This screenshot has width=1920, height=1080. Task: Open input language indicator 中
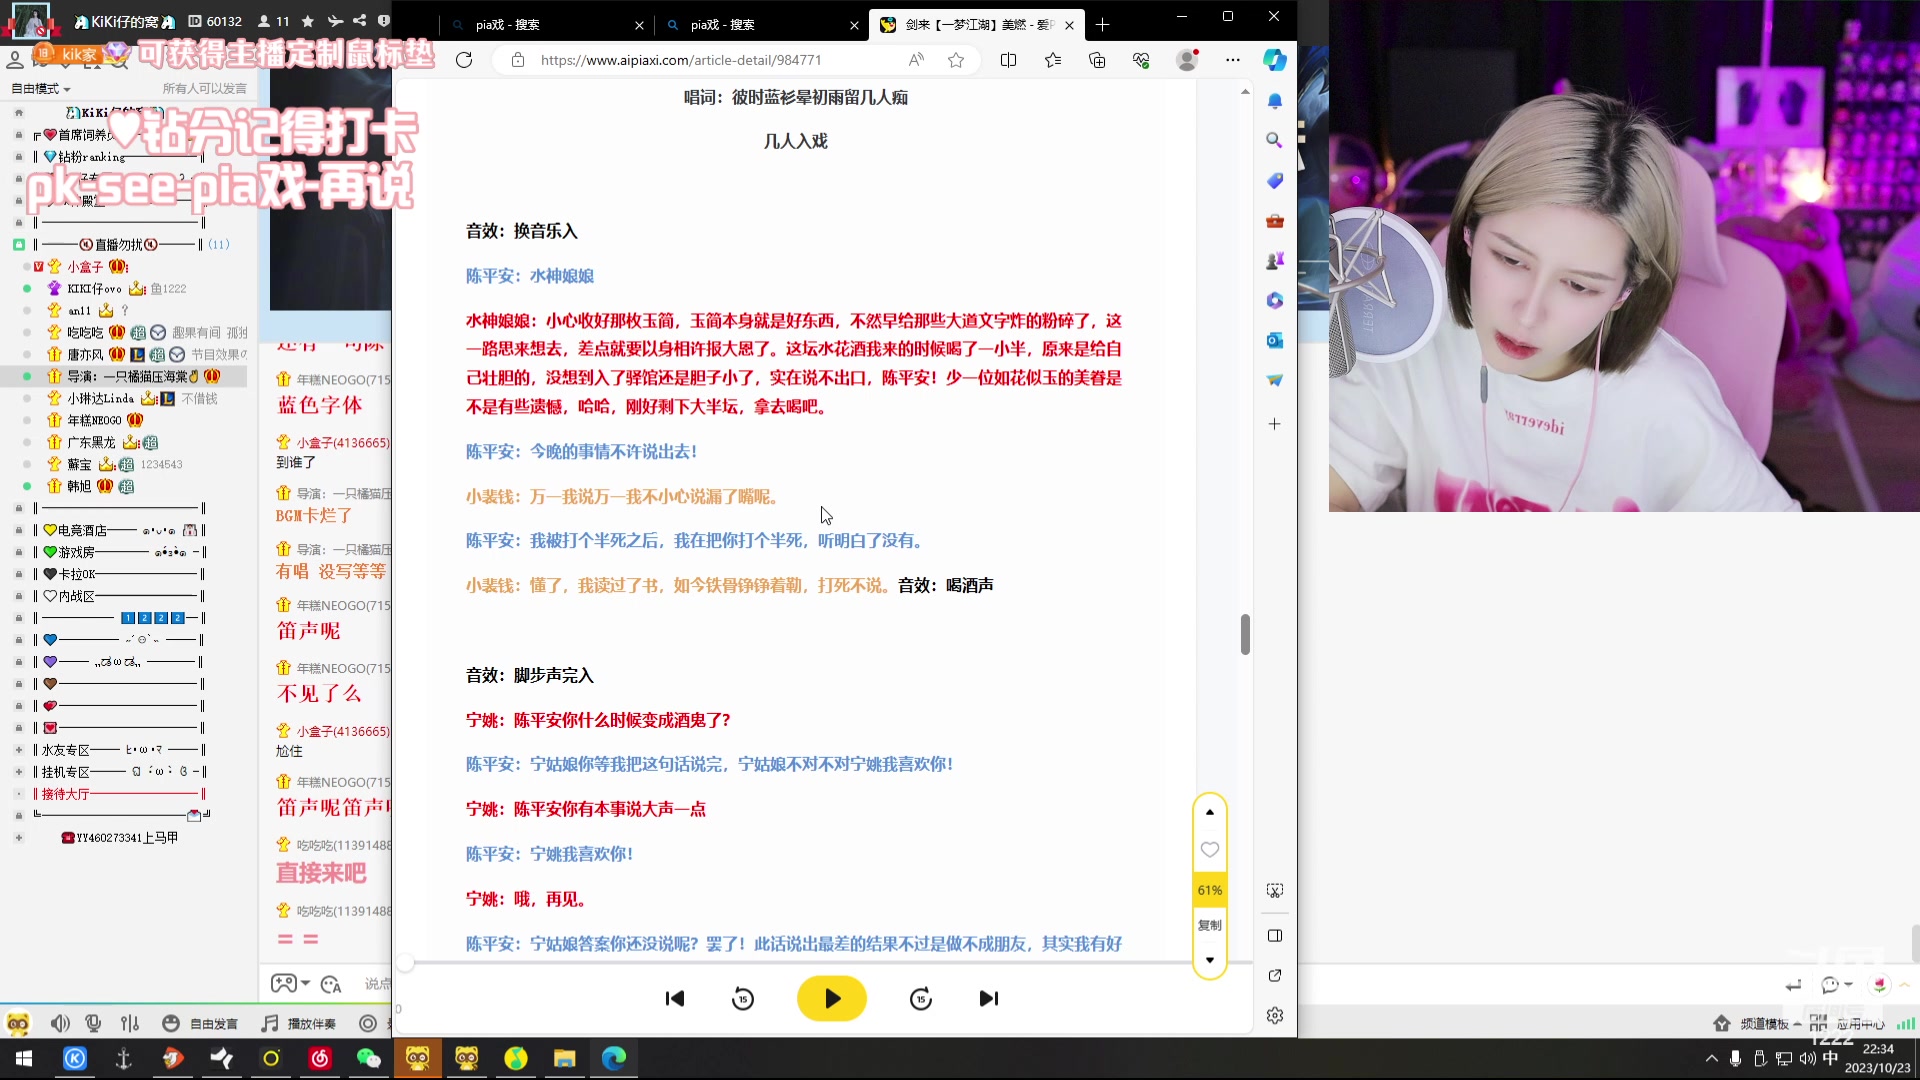pyautogui.click(x=1830, y=1058)
